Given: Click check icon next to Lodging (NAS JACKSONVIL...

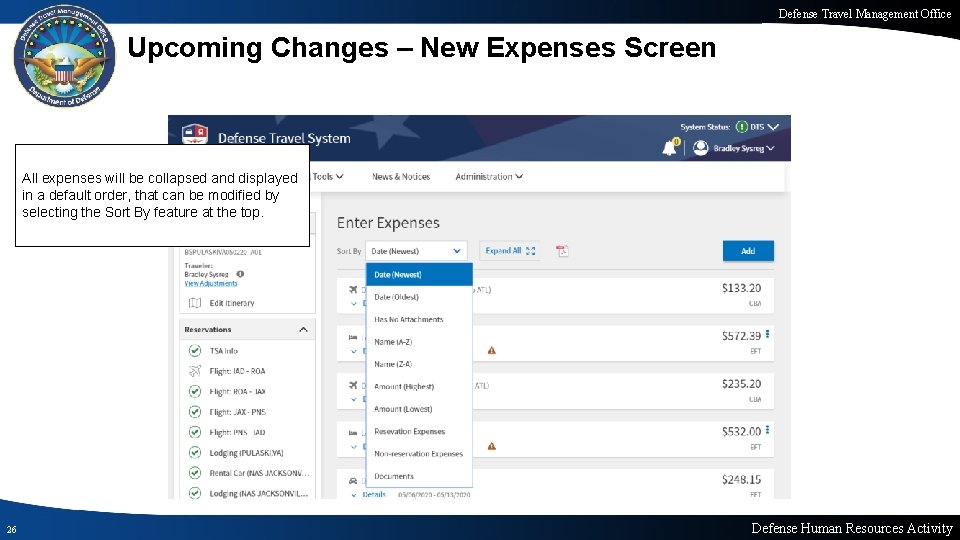Looking at the screenshot, I should [x=195, y=493].
